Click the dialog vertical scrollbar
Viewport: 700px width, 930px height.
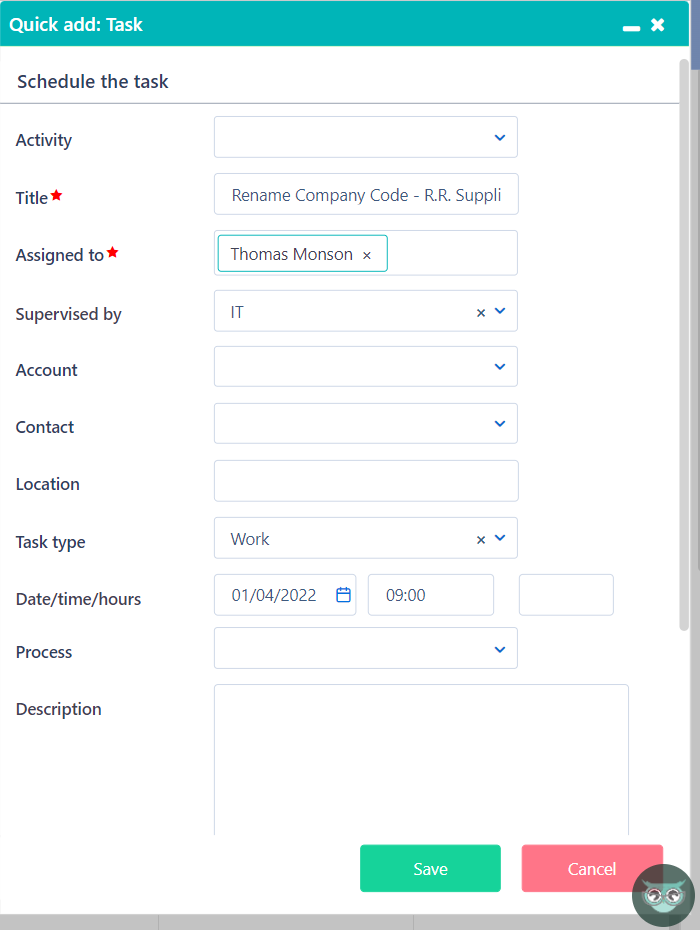(x=684, y=344)
